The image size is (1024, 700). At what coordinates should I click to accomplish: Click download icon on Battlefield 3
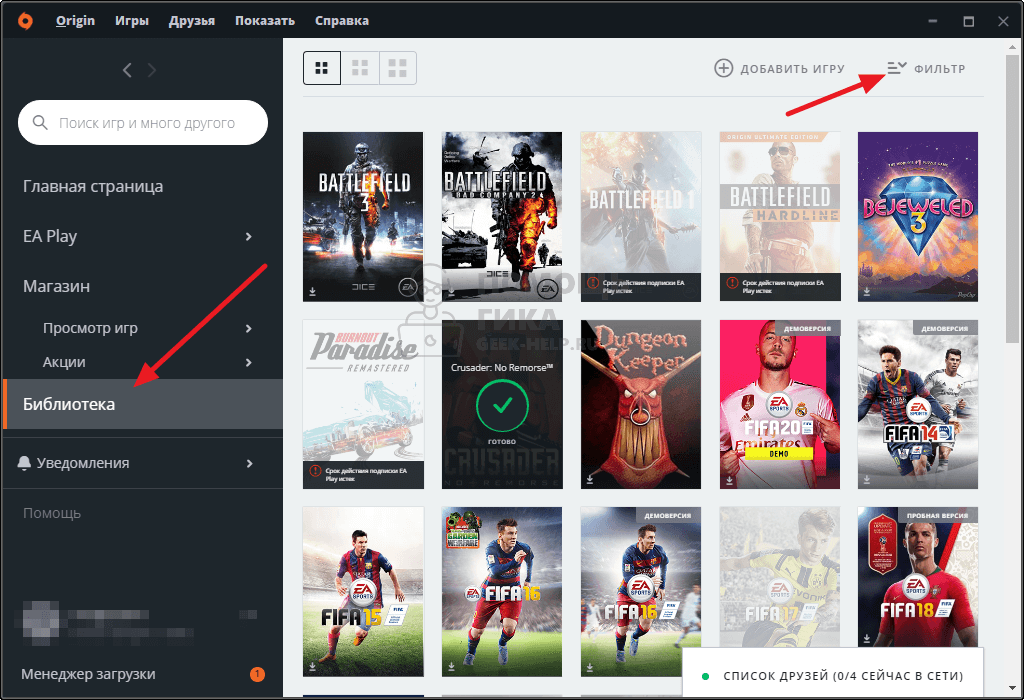click(x=313, y=291)
